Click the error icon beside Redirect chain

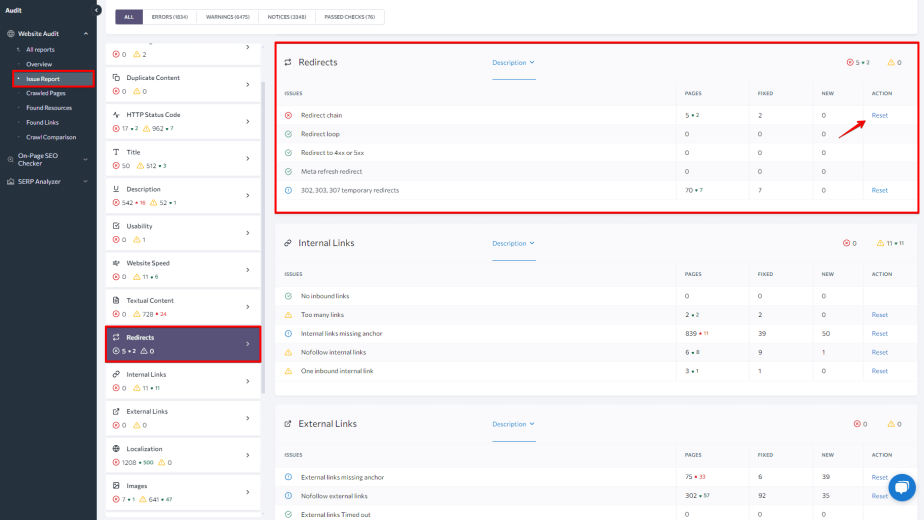point(288,116)
